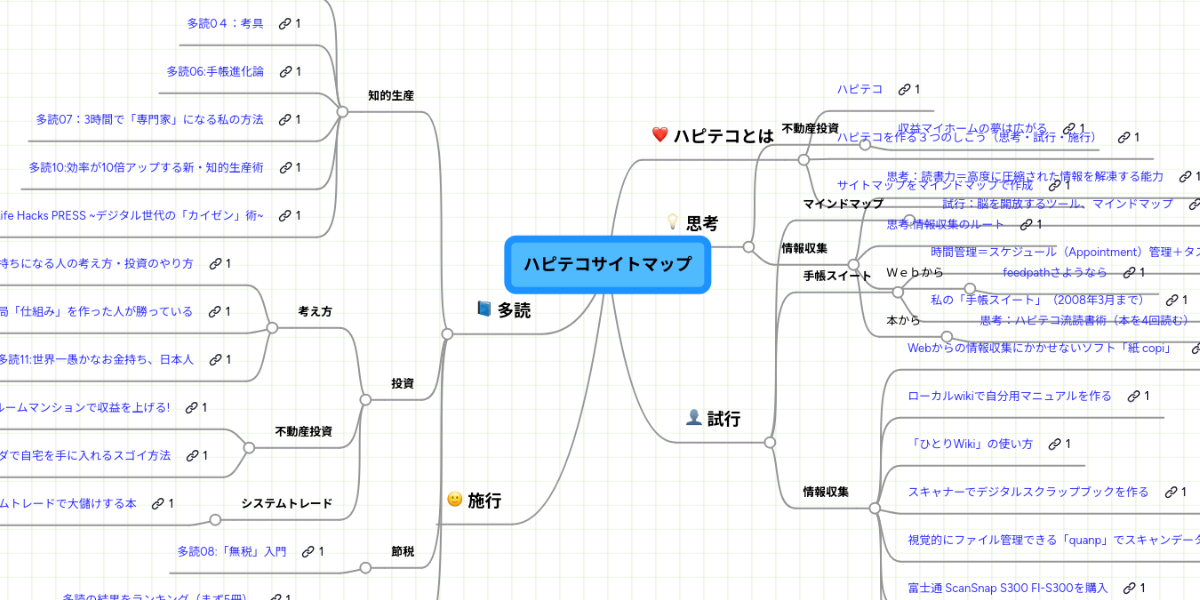Click link icon after Hacks PRESS「カイゼン」術 node

[x=285, y=215]
